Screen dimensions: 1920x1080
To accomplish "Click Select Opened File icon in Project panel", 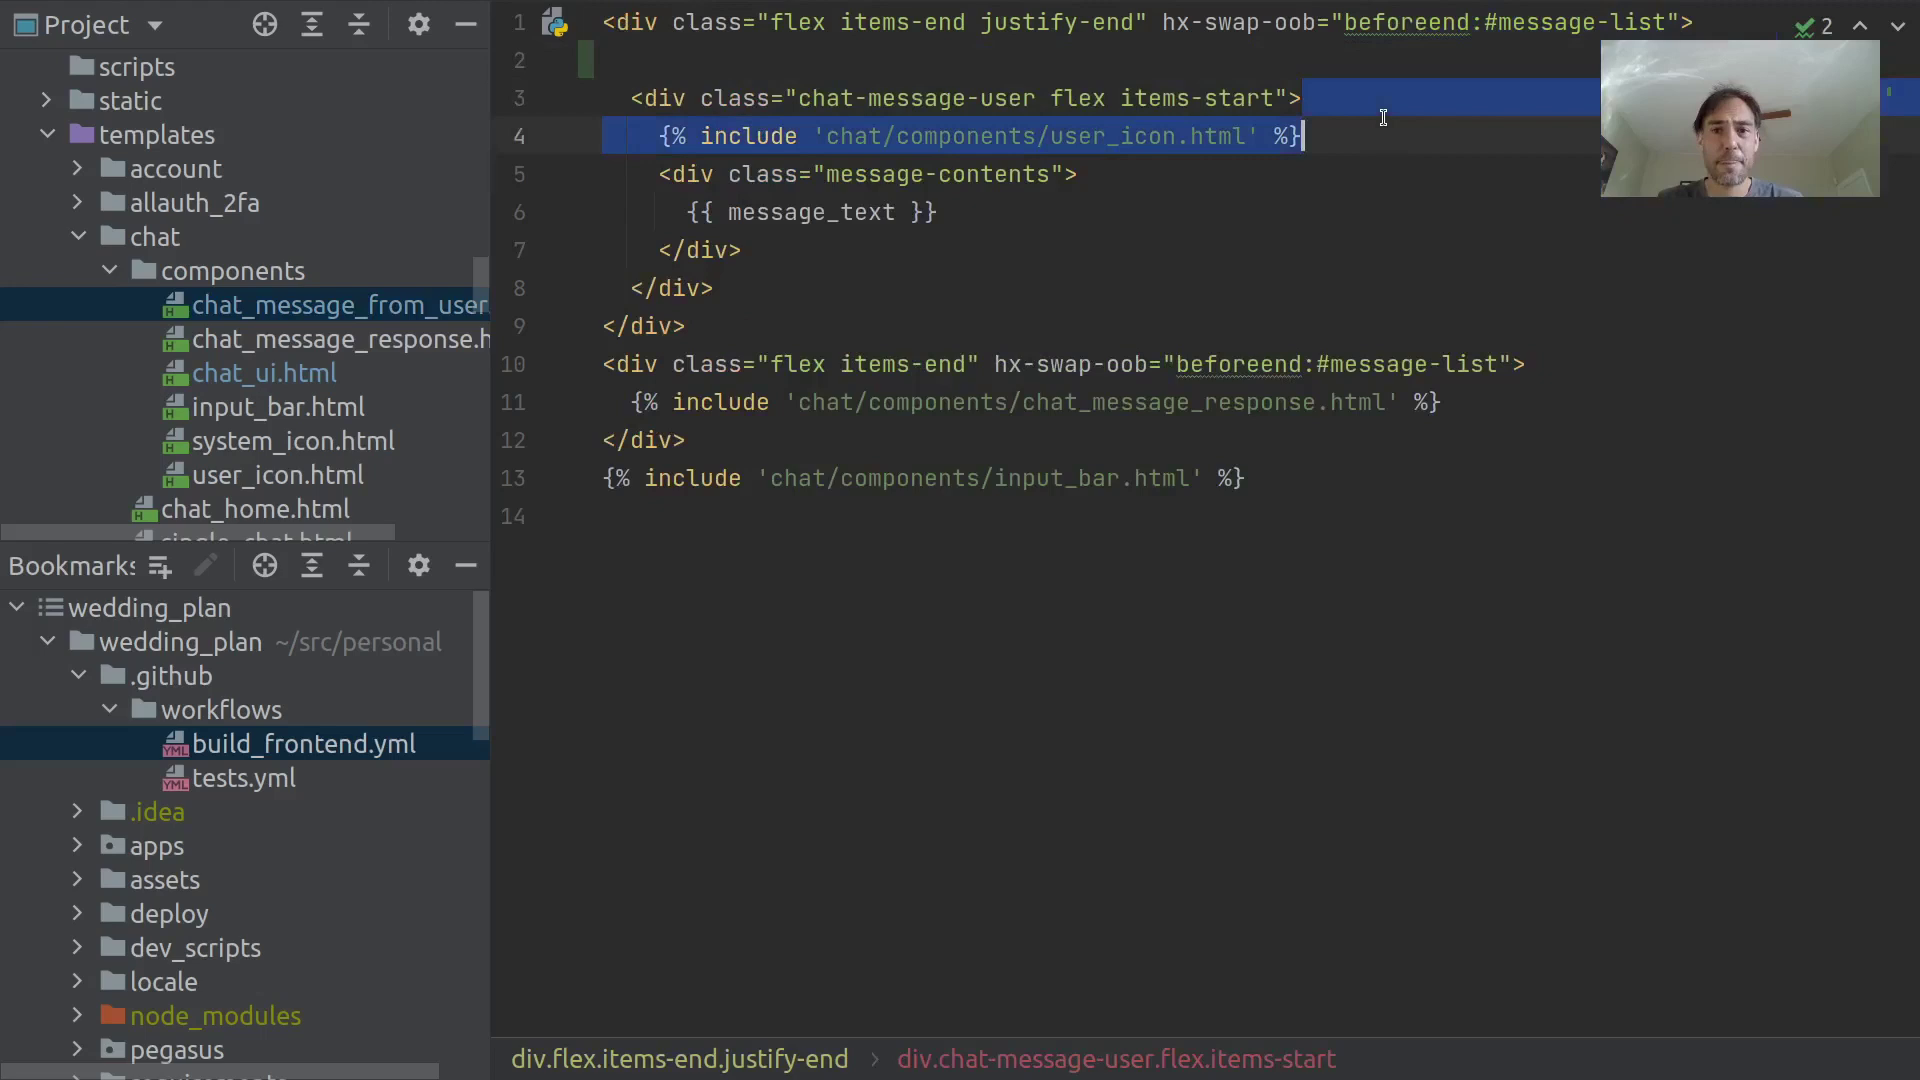I will [x=265, y=25].
